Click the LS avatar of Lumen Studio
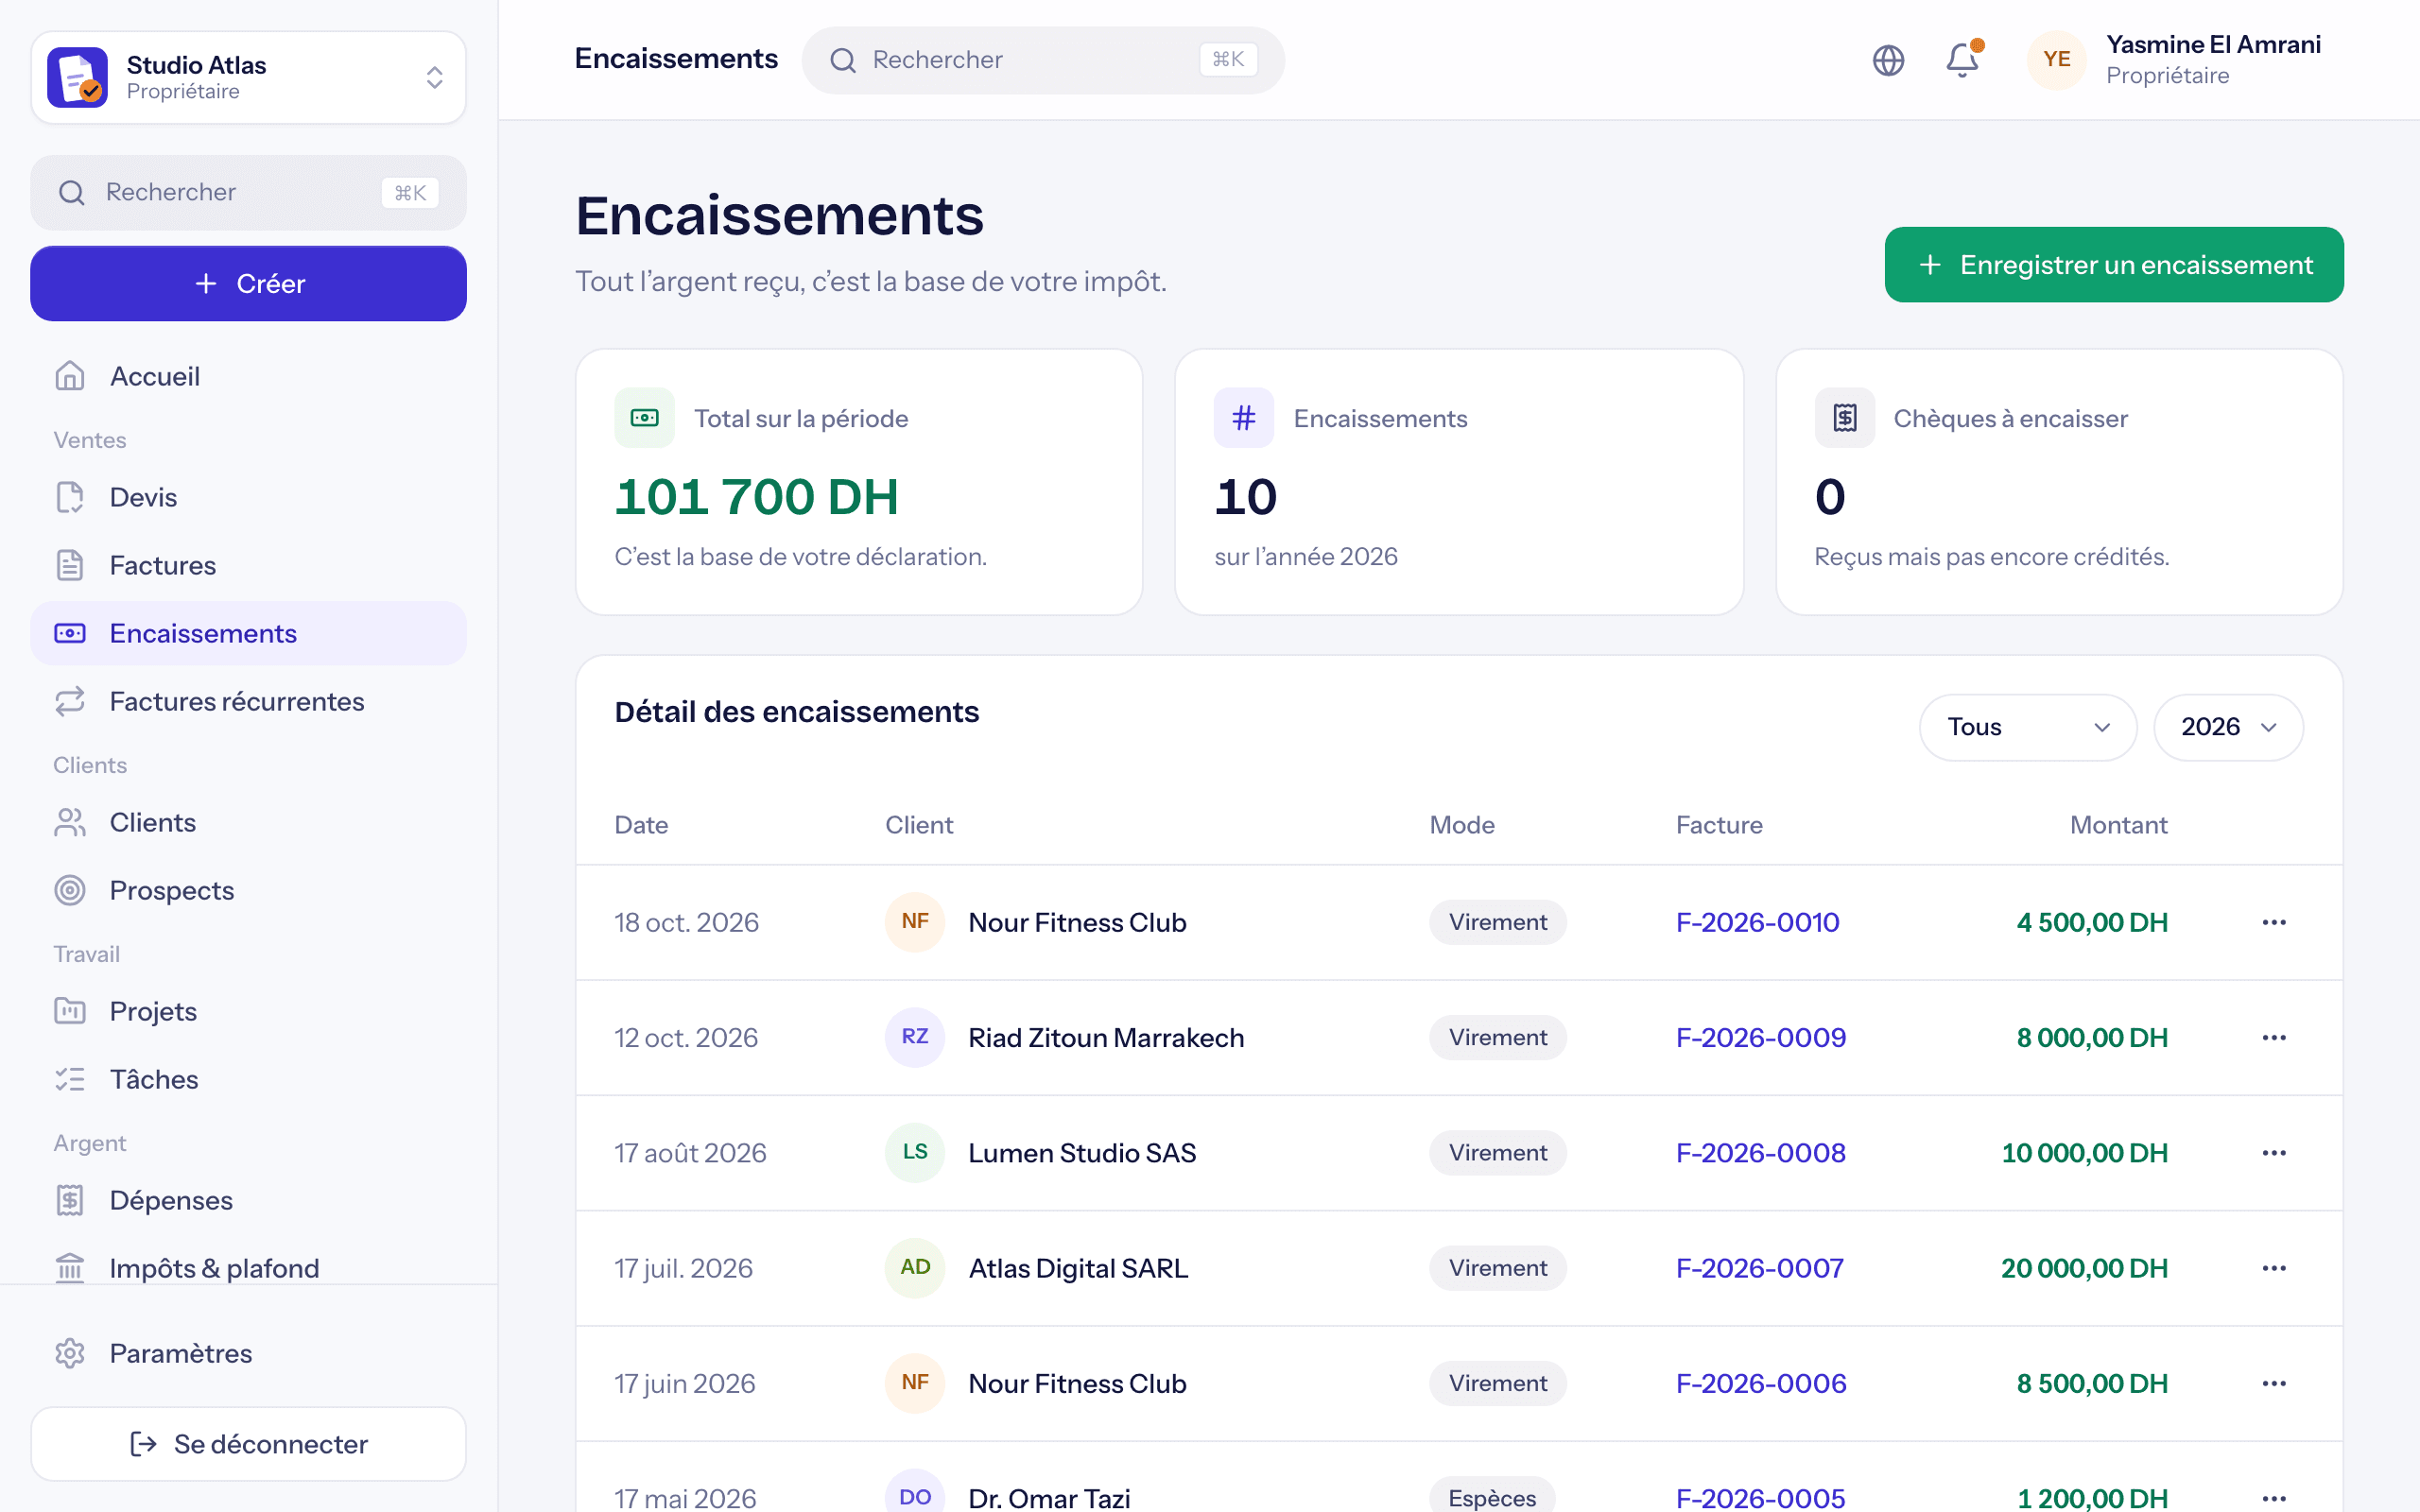 point(915,1152)
